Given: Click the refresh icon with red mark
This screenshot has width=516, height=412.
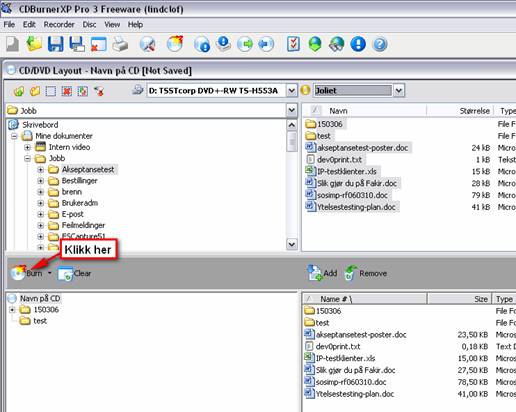Looking at the screenshot, I should (99, 91).
